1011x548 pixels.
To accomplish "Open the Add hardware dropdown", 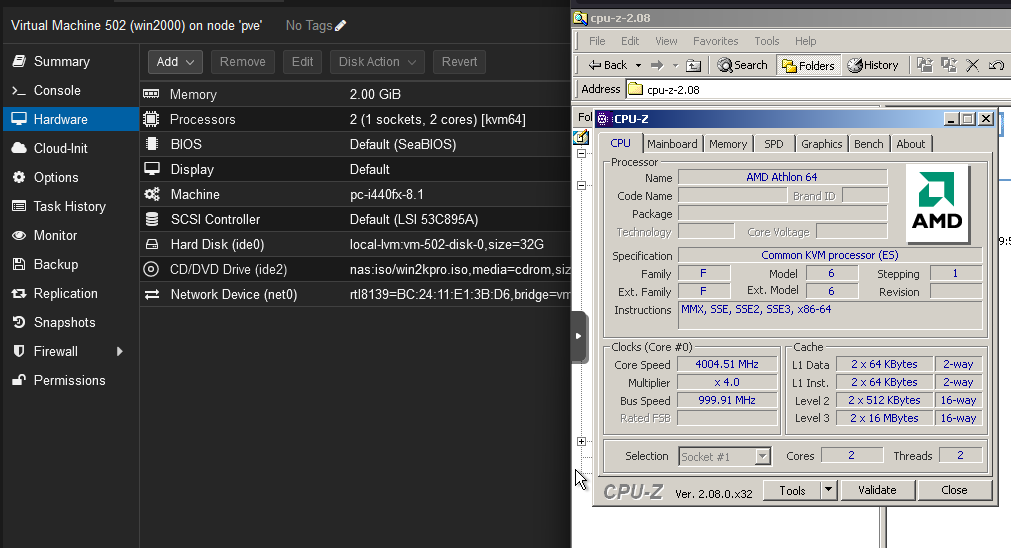I will click(x=176, y=62).
